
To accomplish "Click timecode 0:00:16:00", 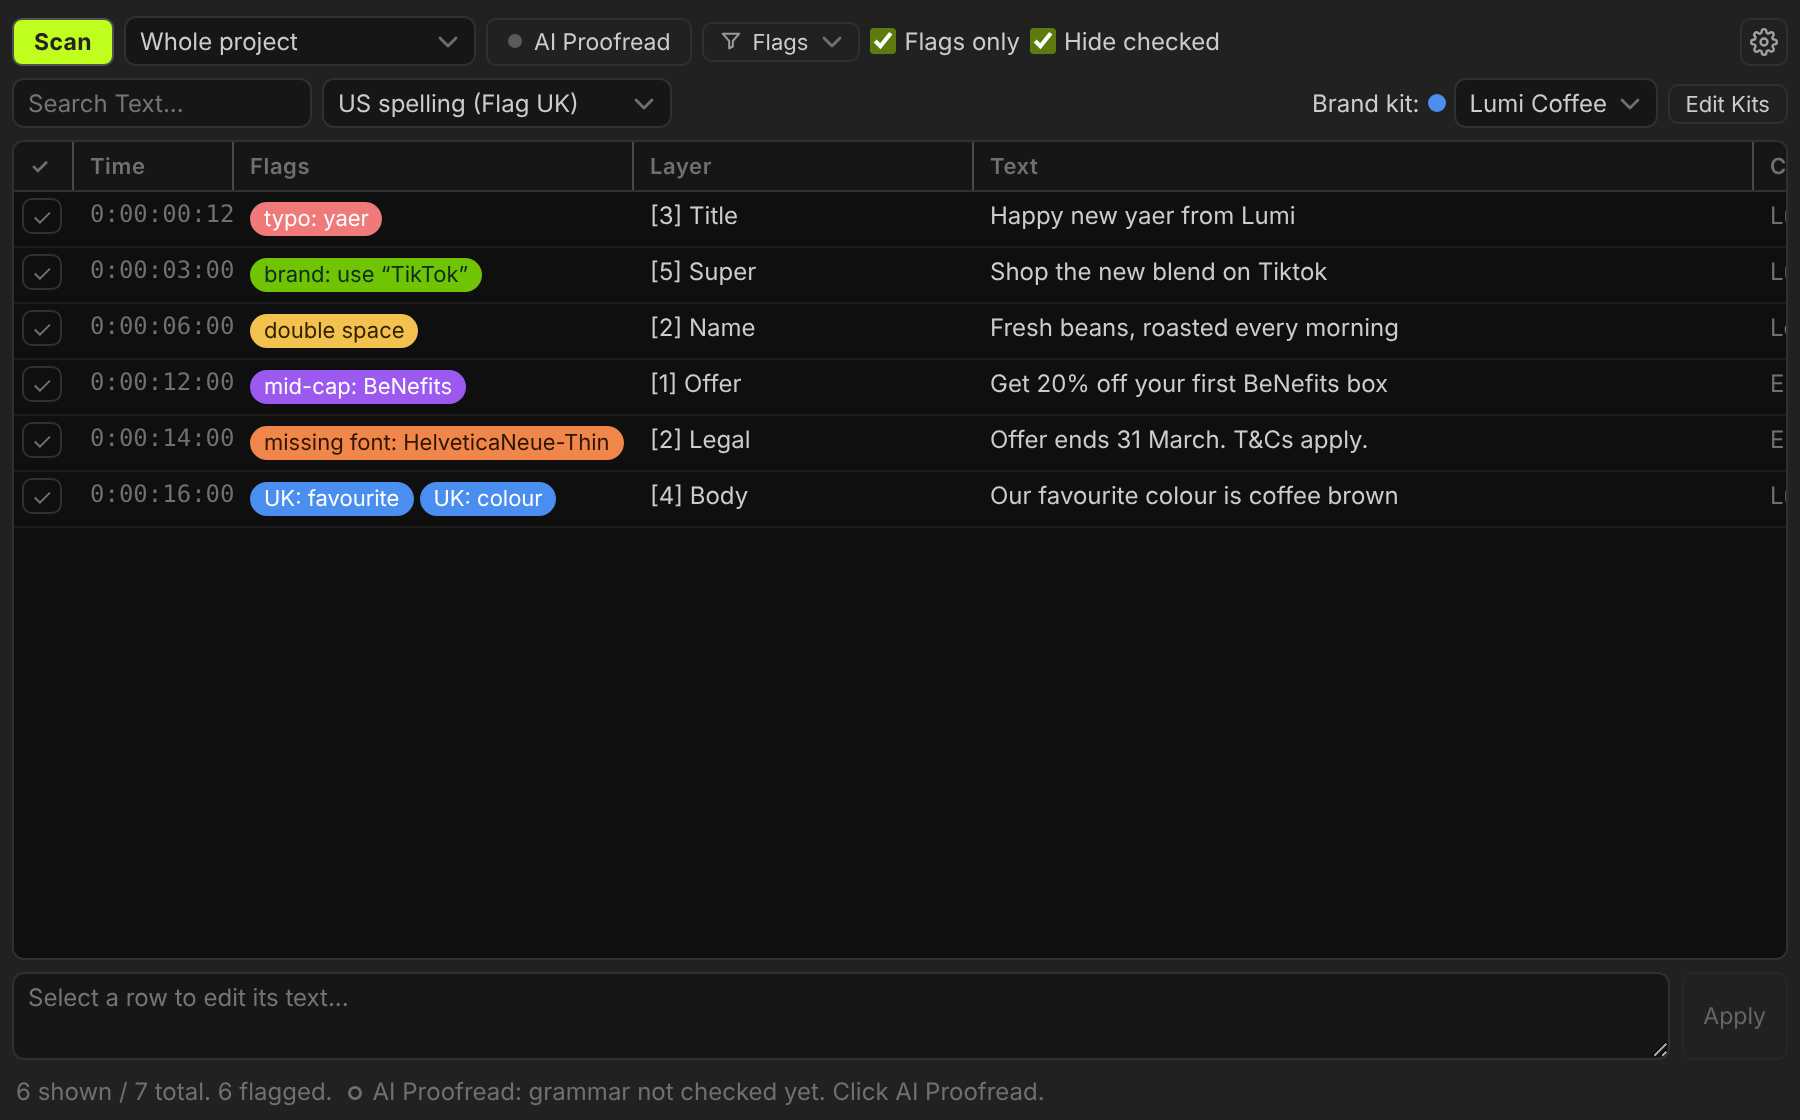I will click(x=162, y=494).
